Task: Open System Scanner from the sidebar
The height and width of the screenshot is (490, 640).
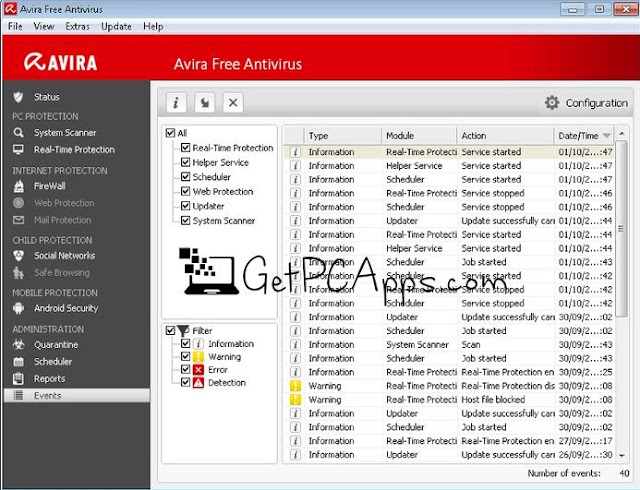Action: point(65,132)
